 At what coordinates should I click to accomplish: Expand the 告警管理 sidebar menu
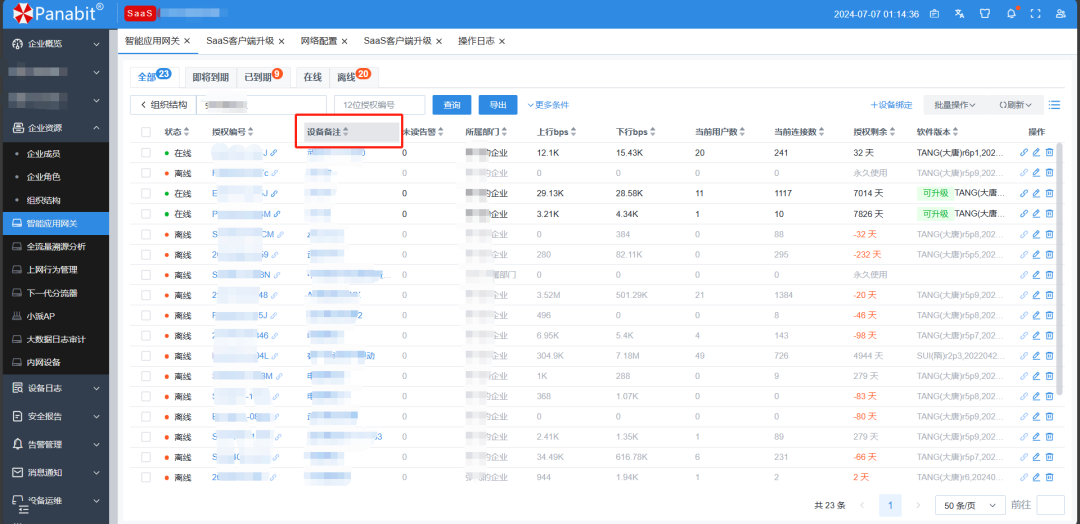[54, 444]
